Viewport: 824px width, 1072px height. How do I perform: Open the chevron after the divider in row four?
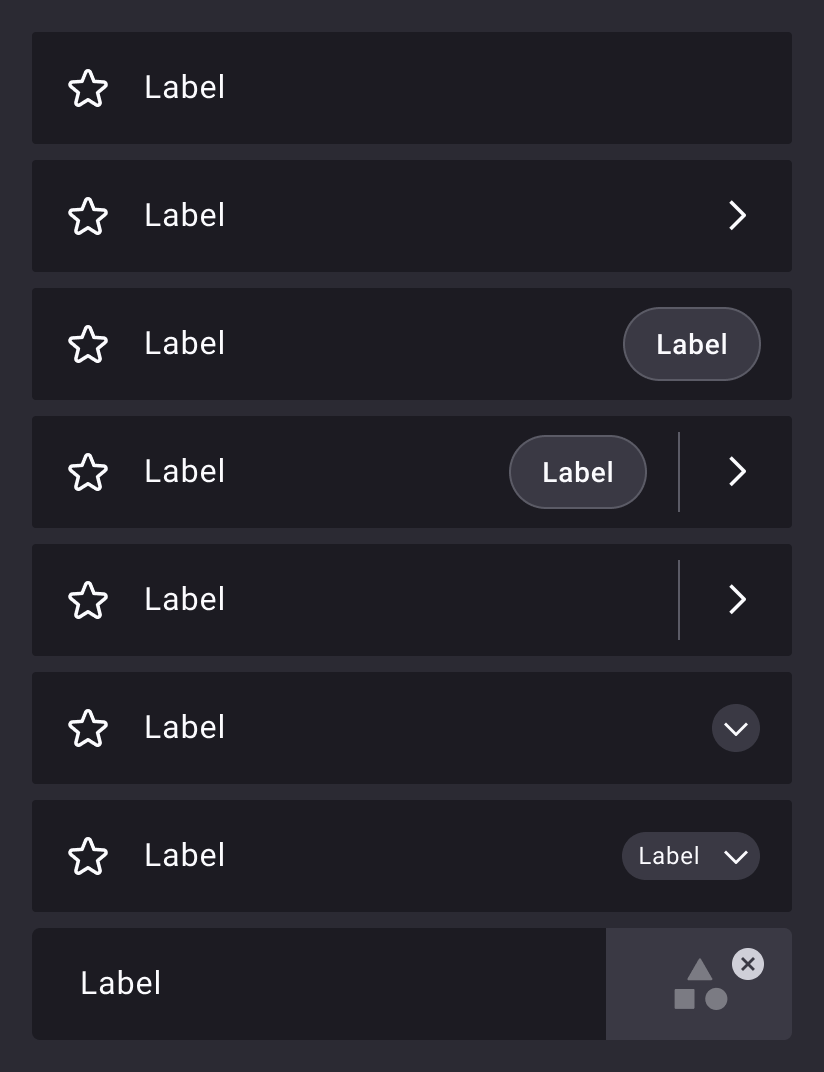click(737, 472)
